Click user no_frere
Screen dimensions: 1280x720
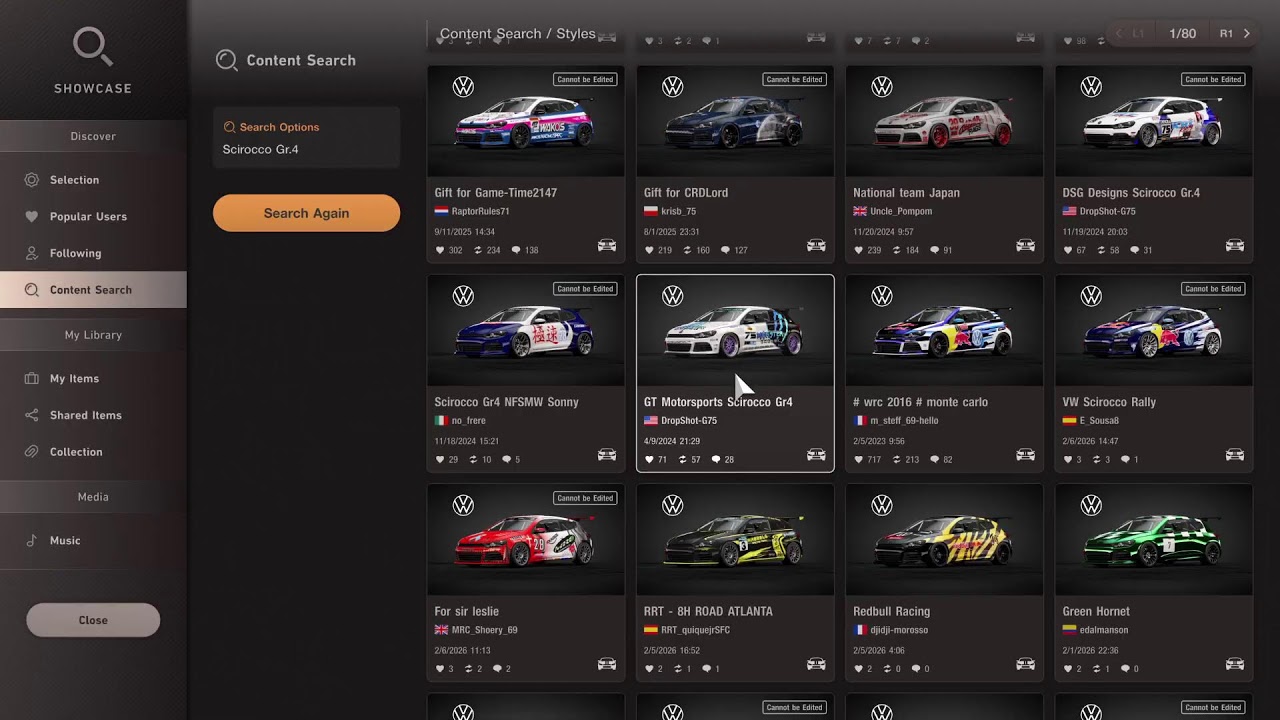tap(468, 421)
